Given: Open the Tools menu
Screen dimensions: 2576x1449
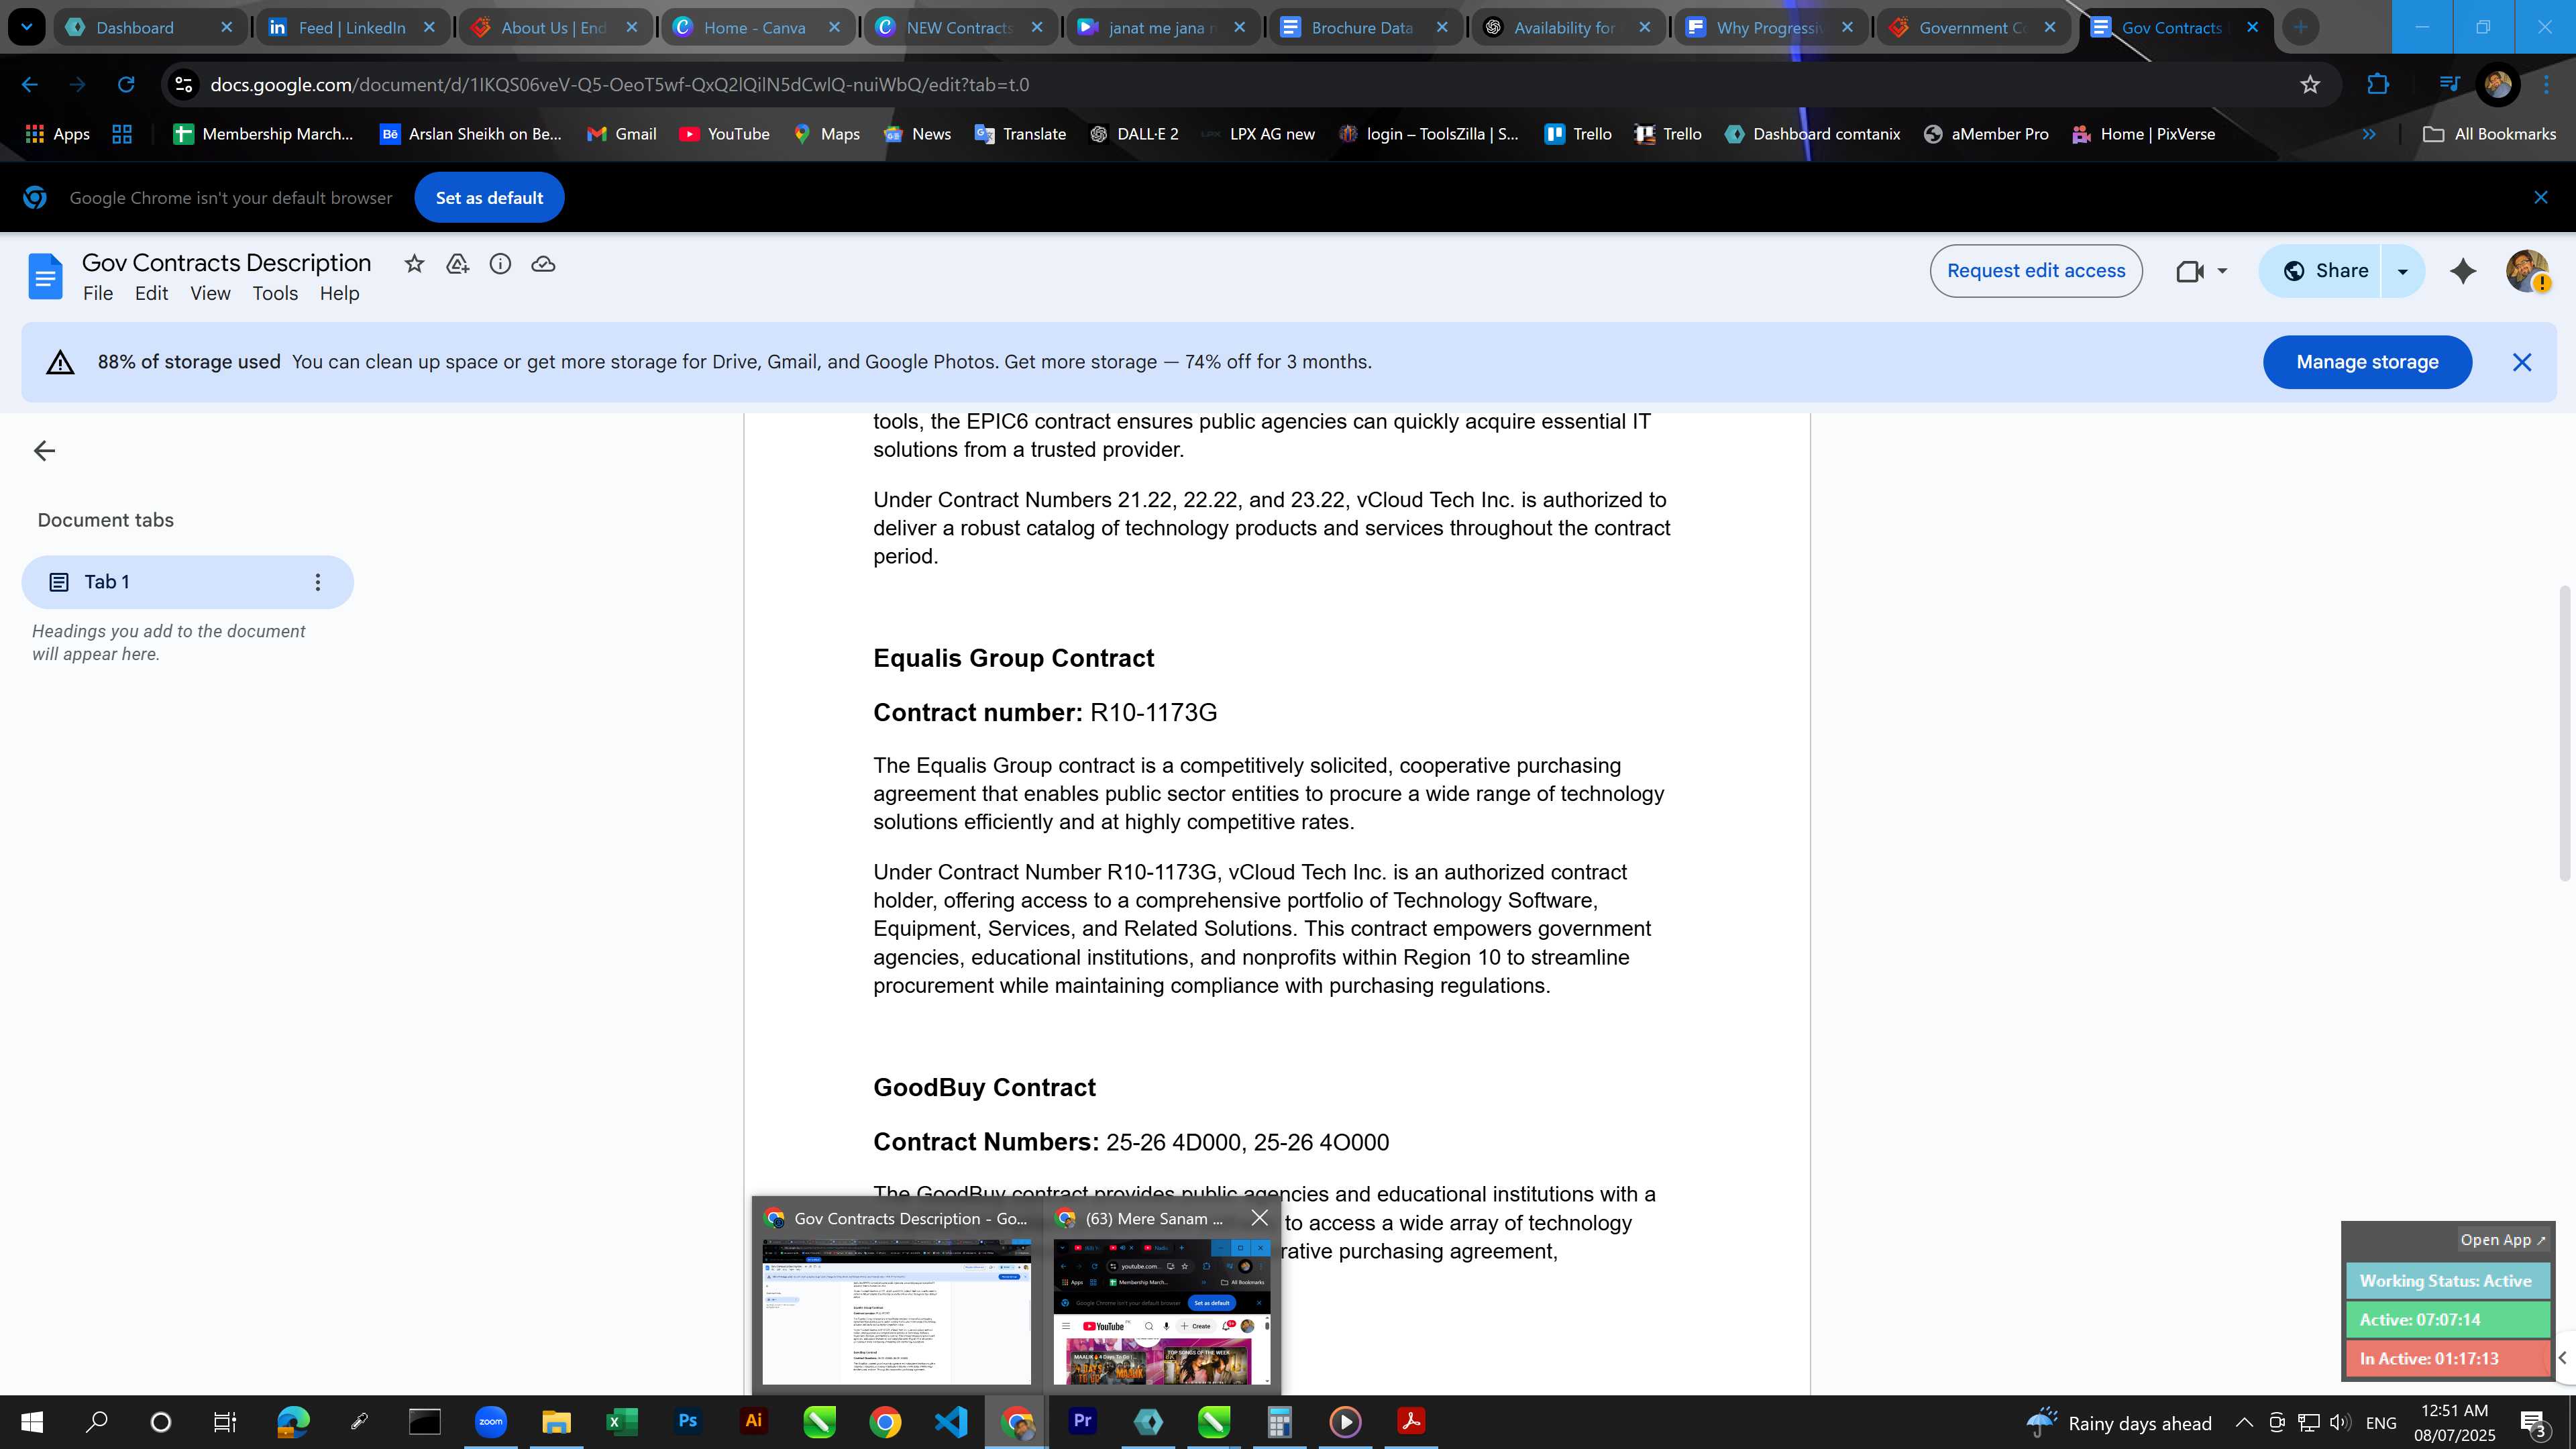Looking at the screenshot, I should pyautogui.click(x=275, y=294).
